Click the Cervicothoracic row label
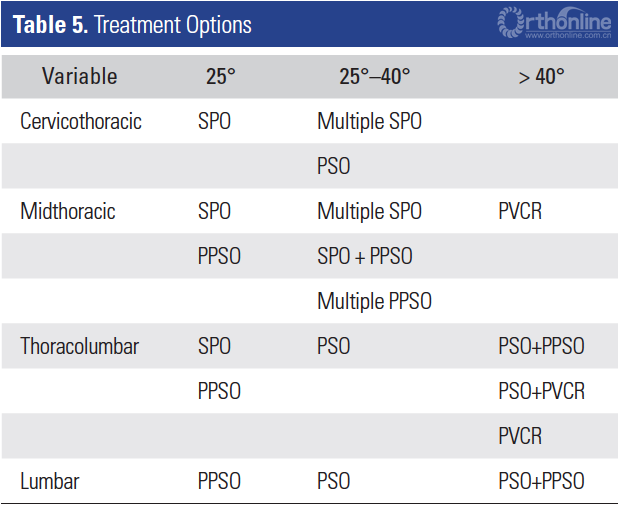The height and width of the screenshot is (506, 622). click(x=81, y=122)
